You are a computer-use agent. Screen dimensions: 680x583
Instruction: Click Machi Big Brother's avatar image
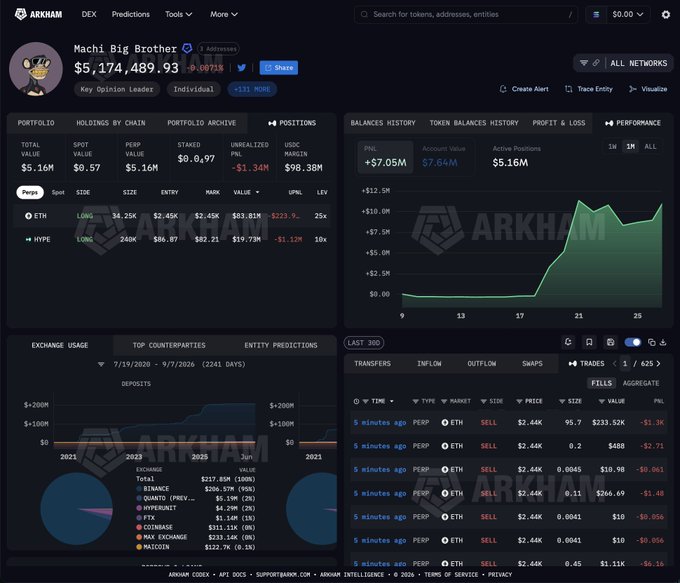[x=36, y=69]
